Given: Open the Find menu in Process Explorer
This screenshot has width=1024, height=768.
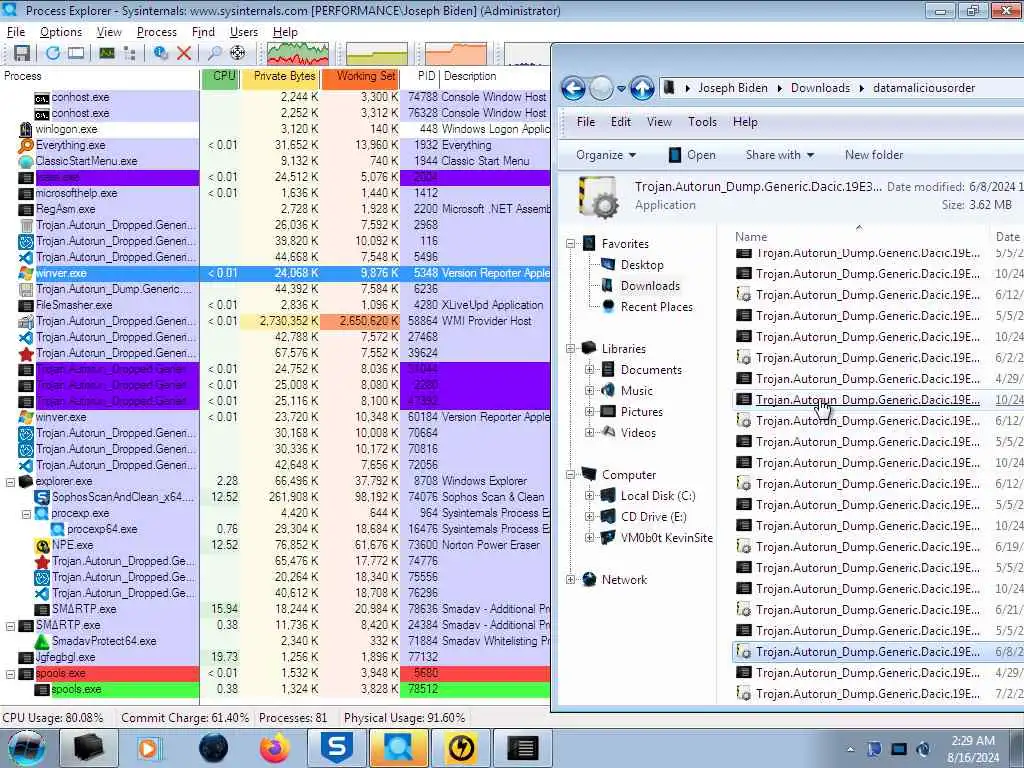Looking at the screenshot, I should (x=203, y=32).
